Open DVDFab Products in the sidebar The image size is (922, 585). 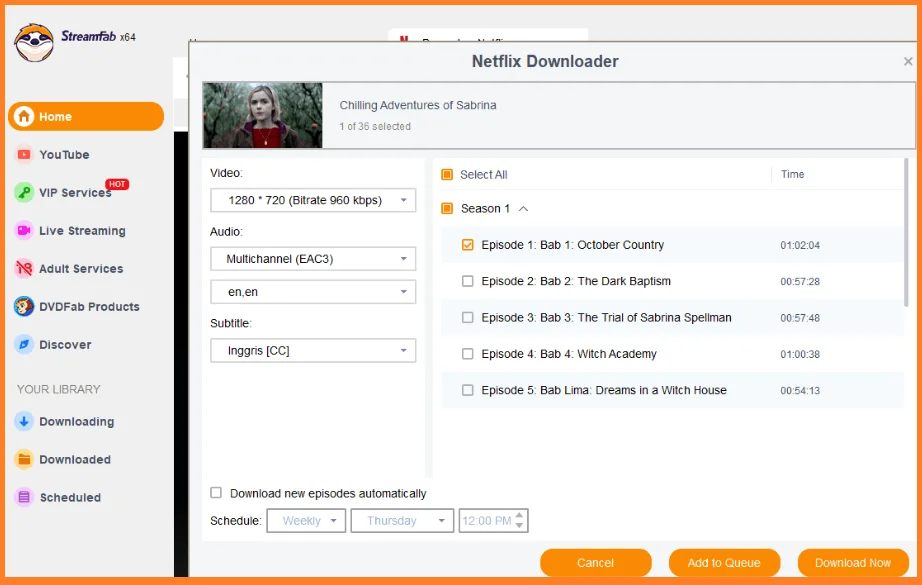(89, 306)
